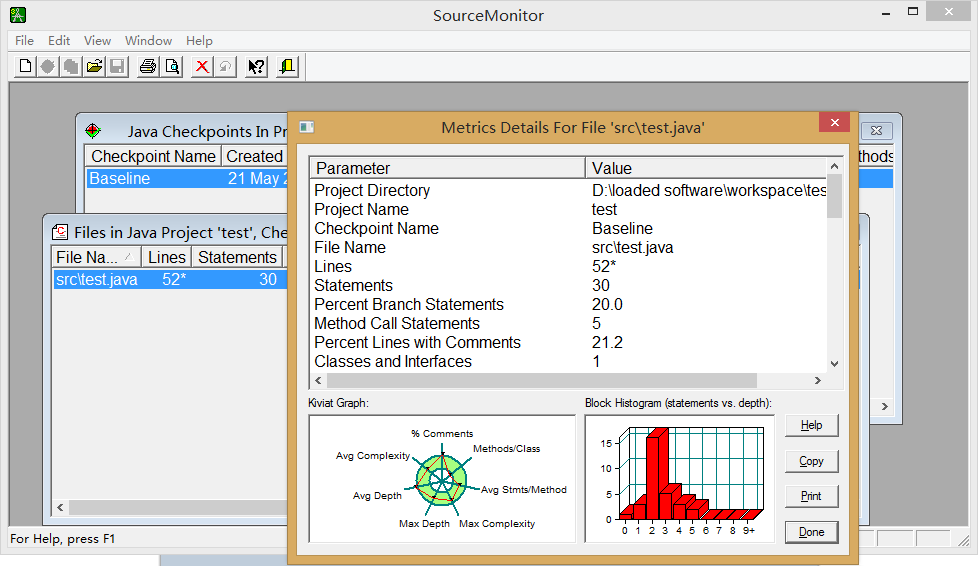Click the Help button in Metrics Details

click(x=811, y=425)
